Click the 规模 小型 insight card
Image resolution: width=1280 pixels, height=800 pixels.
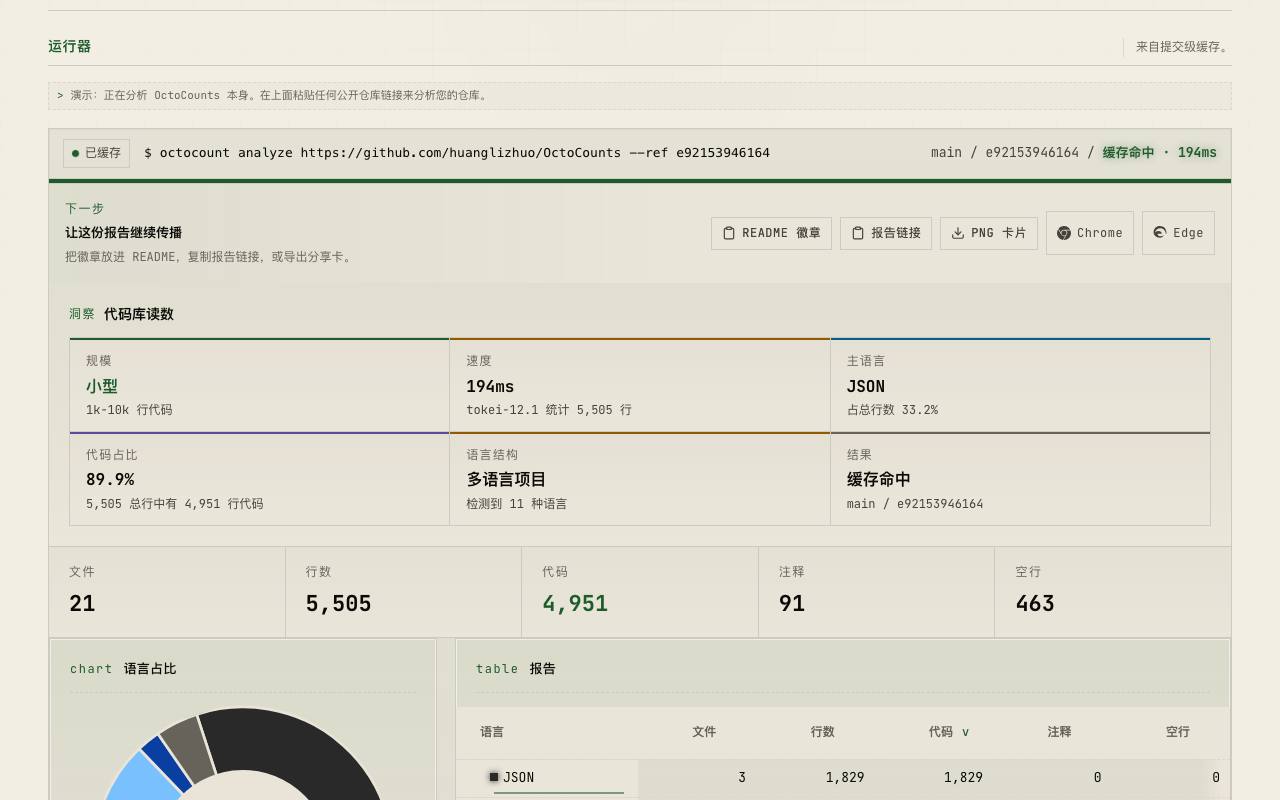[x=259, y=385]
